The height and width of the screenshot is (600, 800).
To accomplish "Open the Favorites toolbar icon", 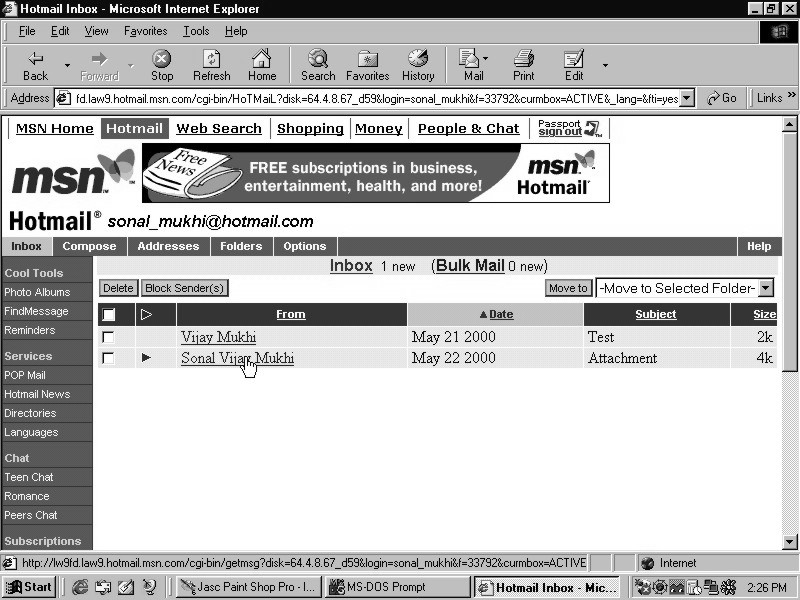I will 367,59.
